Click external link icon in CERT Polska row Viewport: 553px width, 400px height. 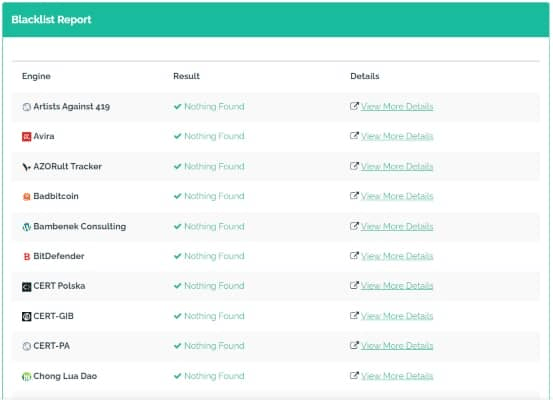(x=354, y=285)
